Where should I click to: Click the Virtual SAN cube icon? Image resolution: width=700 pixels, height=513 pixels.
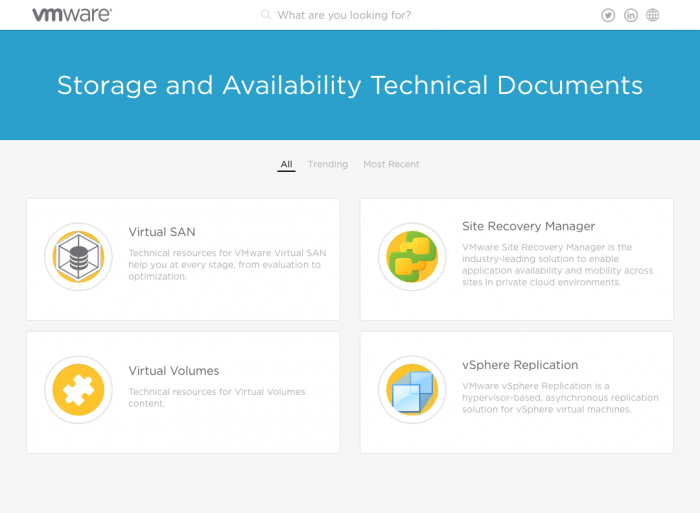pyautogui.click(x=79, y=257)
